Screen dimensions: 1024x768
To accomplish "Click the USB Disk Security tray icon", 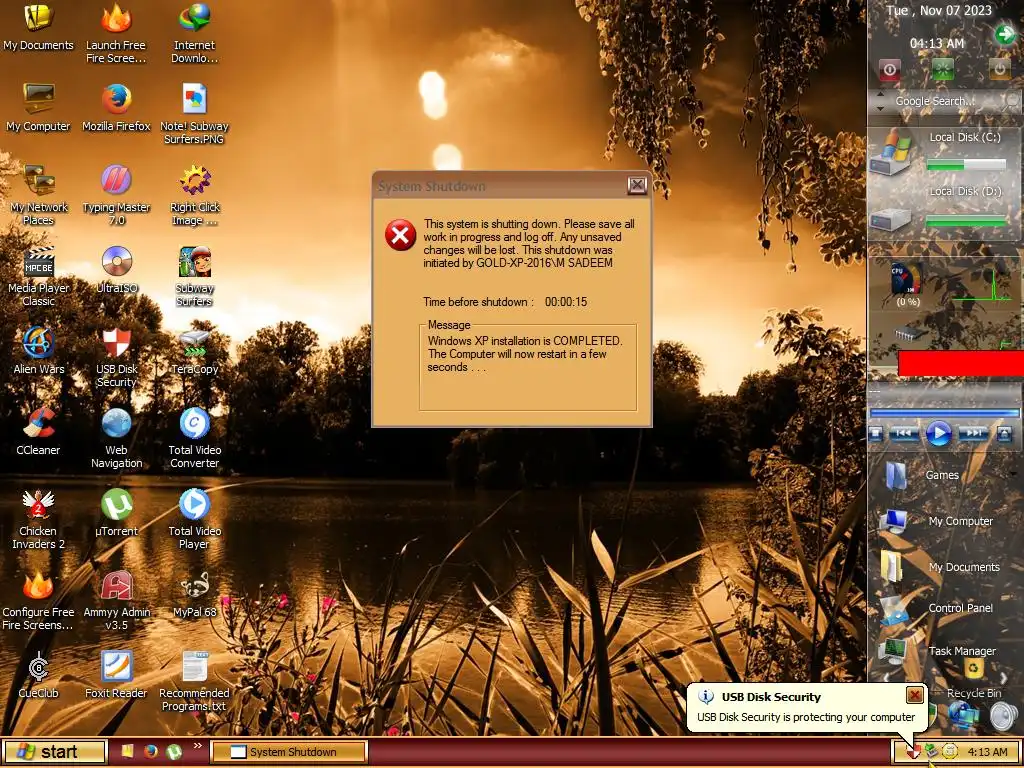I will point(912,752).
